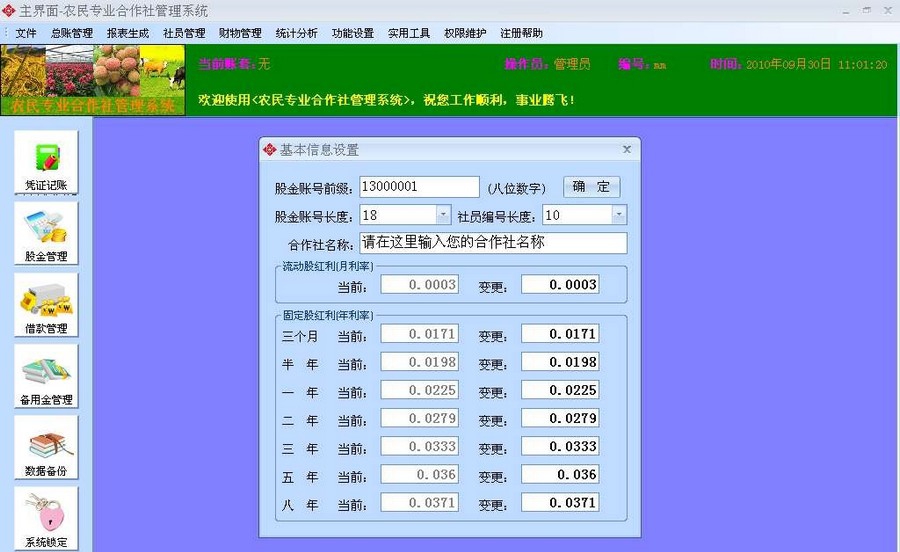
Task: Click the (八位数字) hint text
Action: pyautogui.click(x=517, y=188)
